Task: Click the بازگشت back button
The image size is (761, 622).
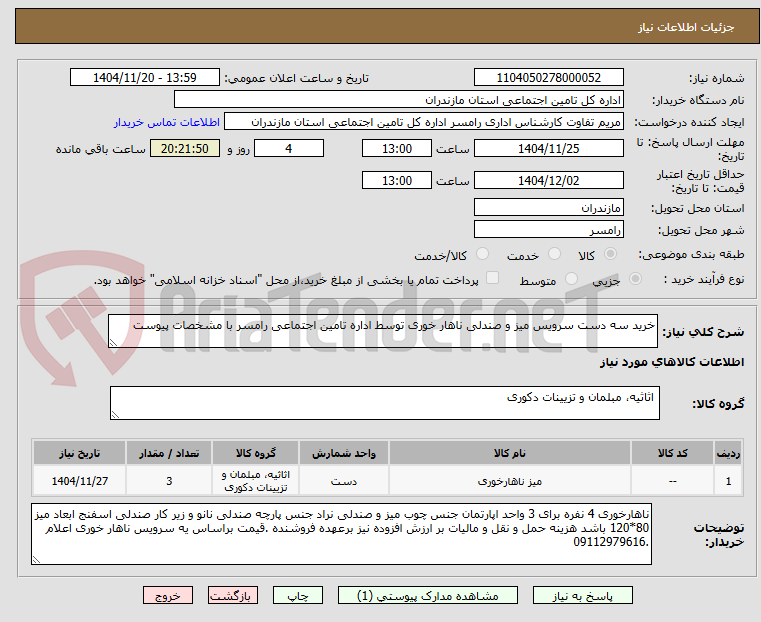Action: click(233, 595)
